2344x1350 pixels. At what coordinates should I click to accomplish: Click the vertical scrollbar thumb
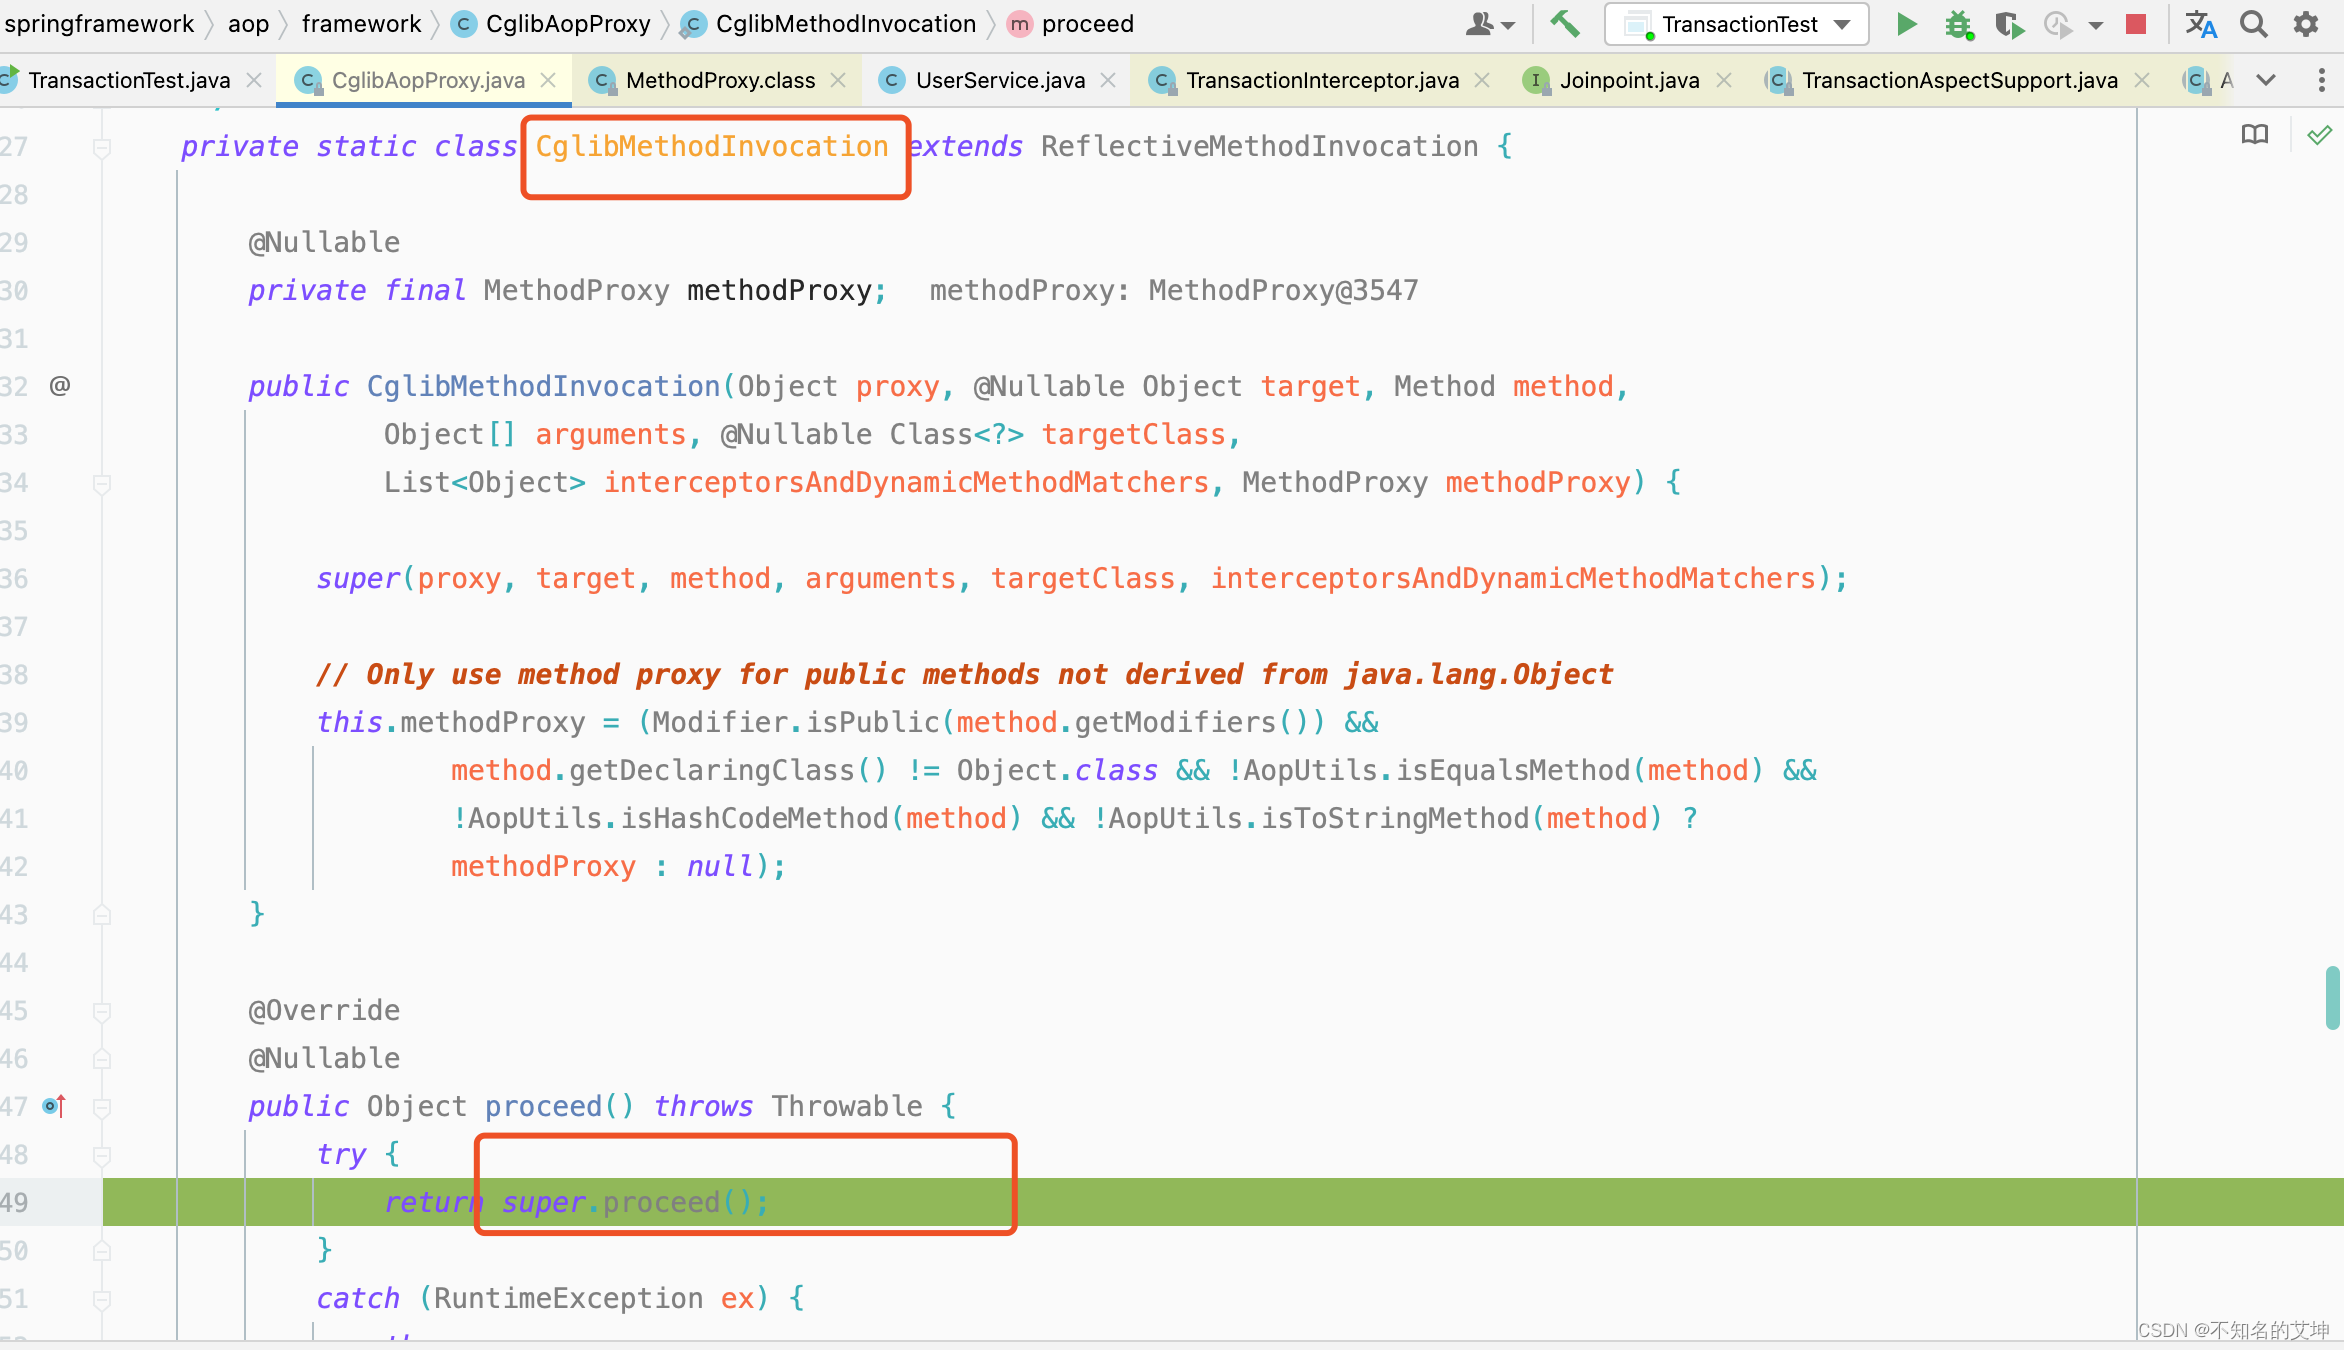click(2332, 997)
